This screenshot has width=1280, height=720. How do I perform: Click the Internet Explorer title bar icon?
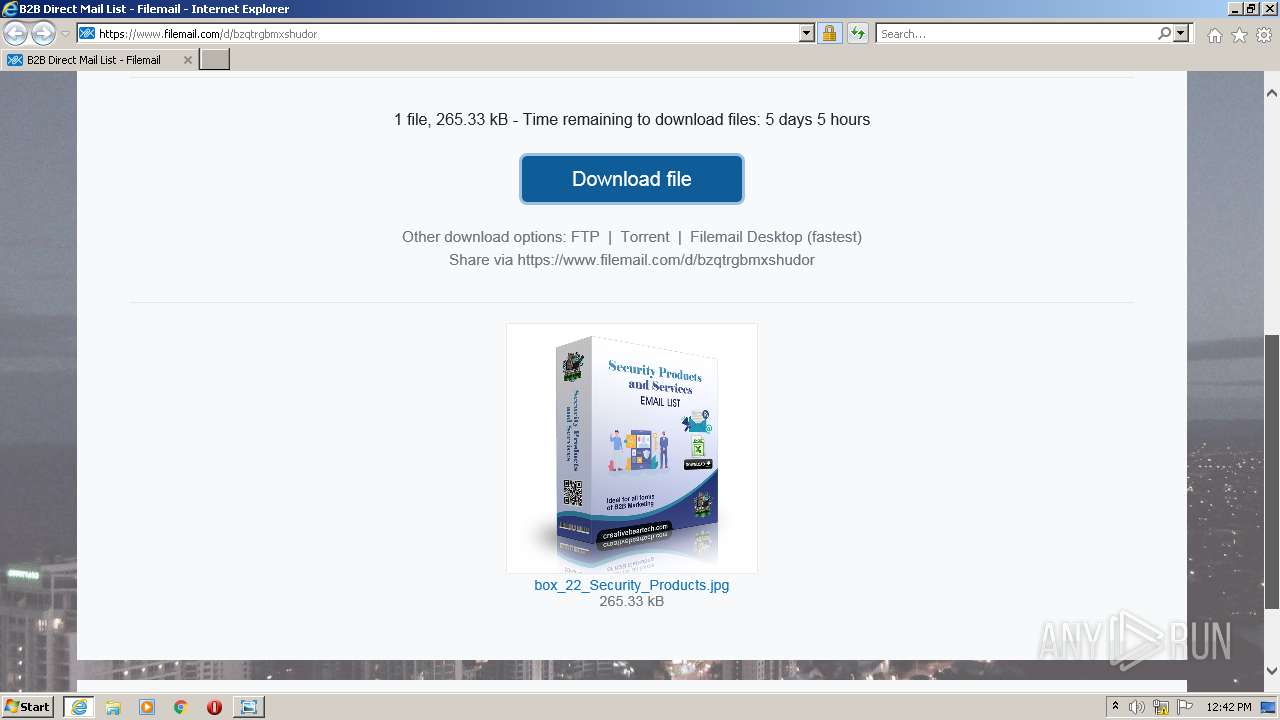pos(10,9)
